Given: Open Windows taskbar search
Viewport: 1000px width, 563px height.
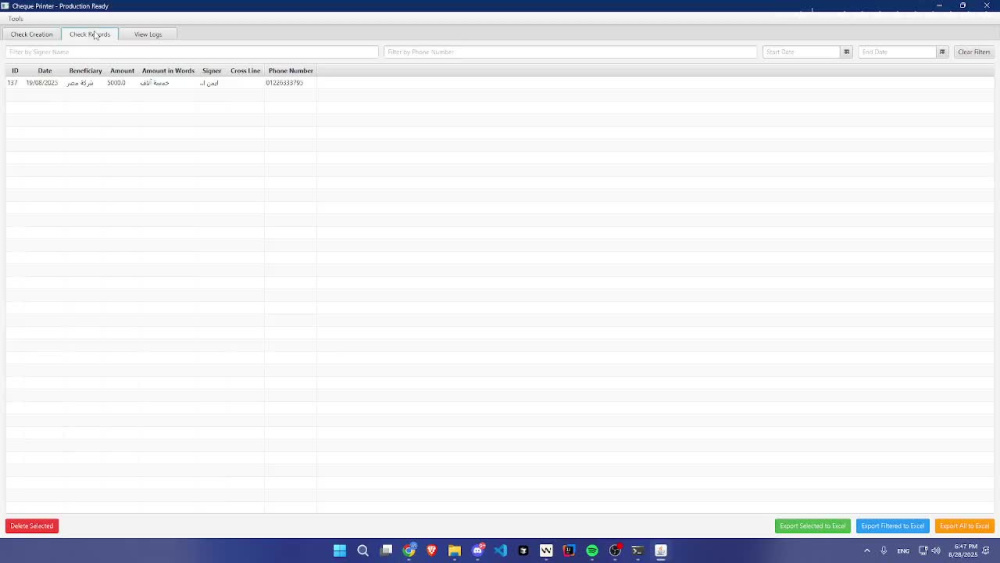Looking at the screenshot, I should [x=363, y=551].
